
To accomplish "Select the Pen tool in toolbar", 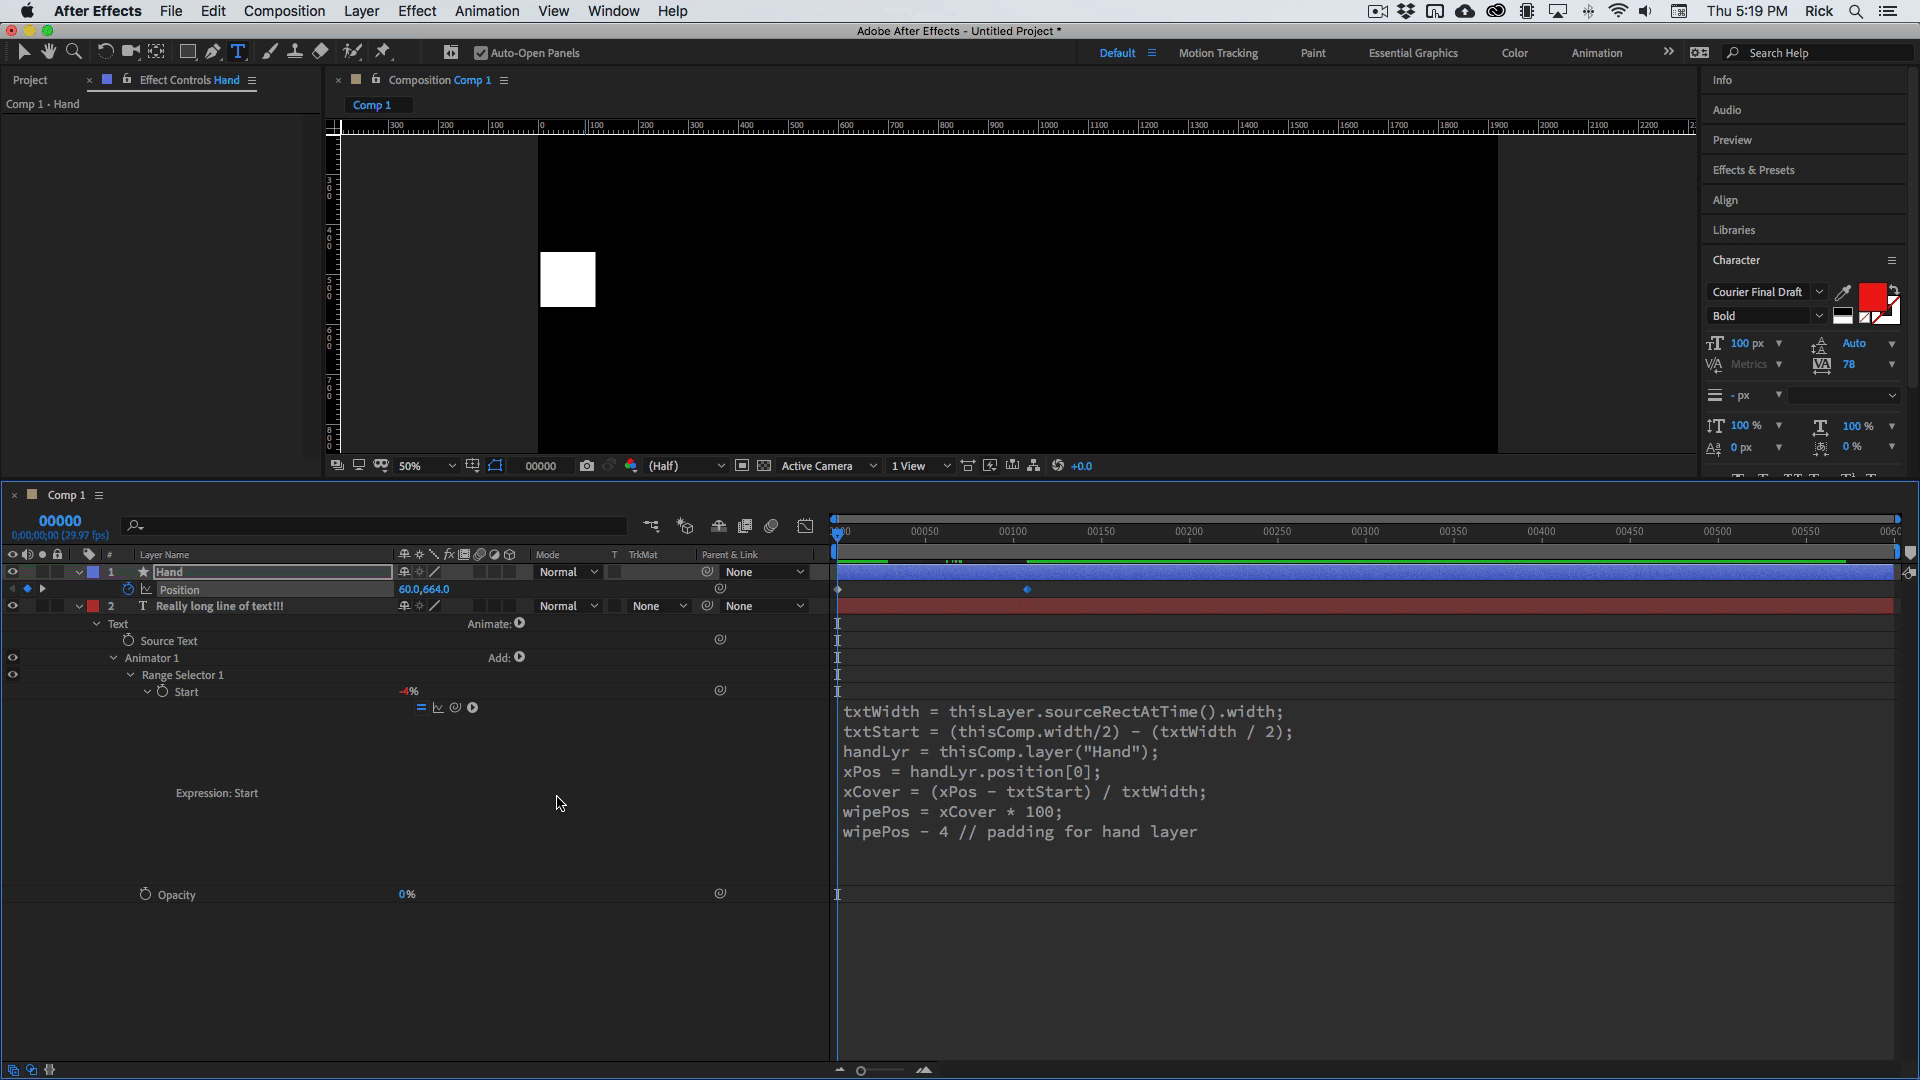I will [x=212, y=52].
